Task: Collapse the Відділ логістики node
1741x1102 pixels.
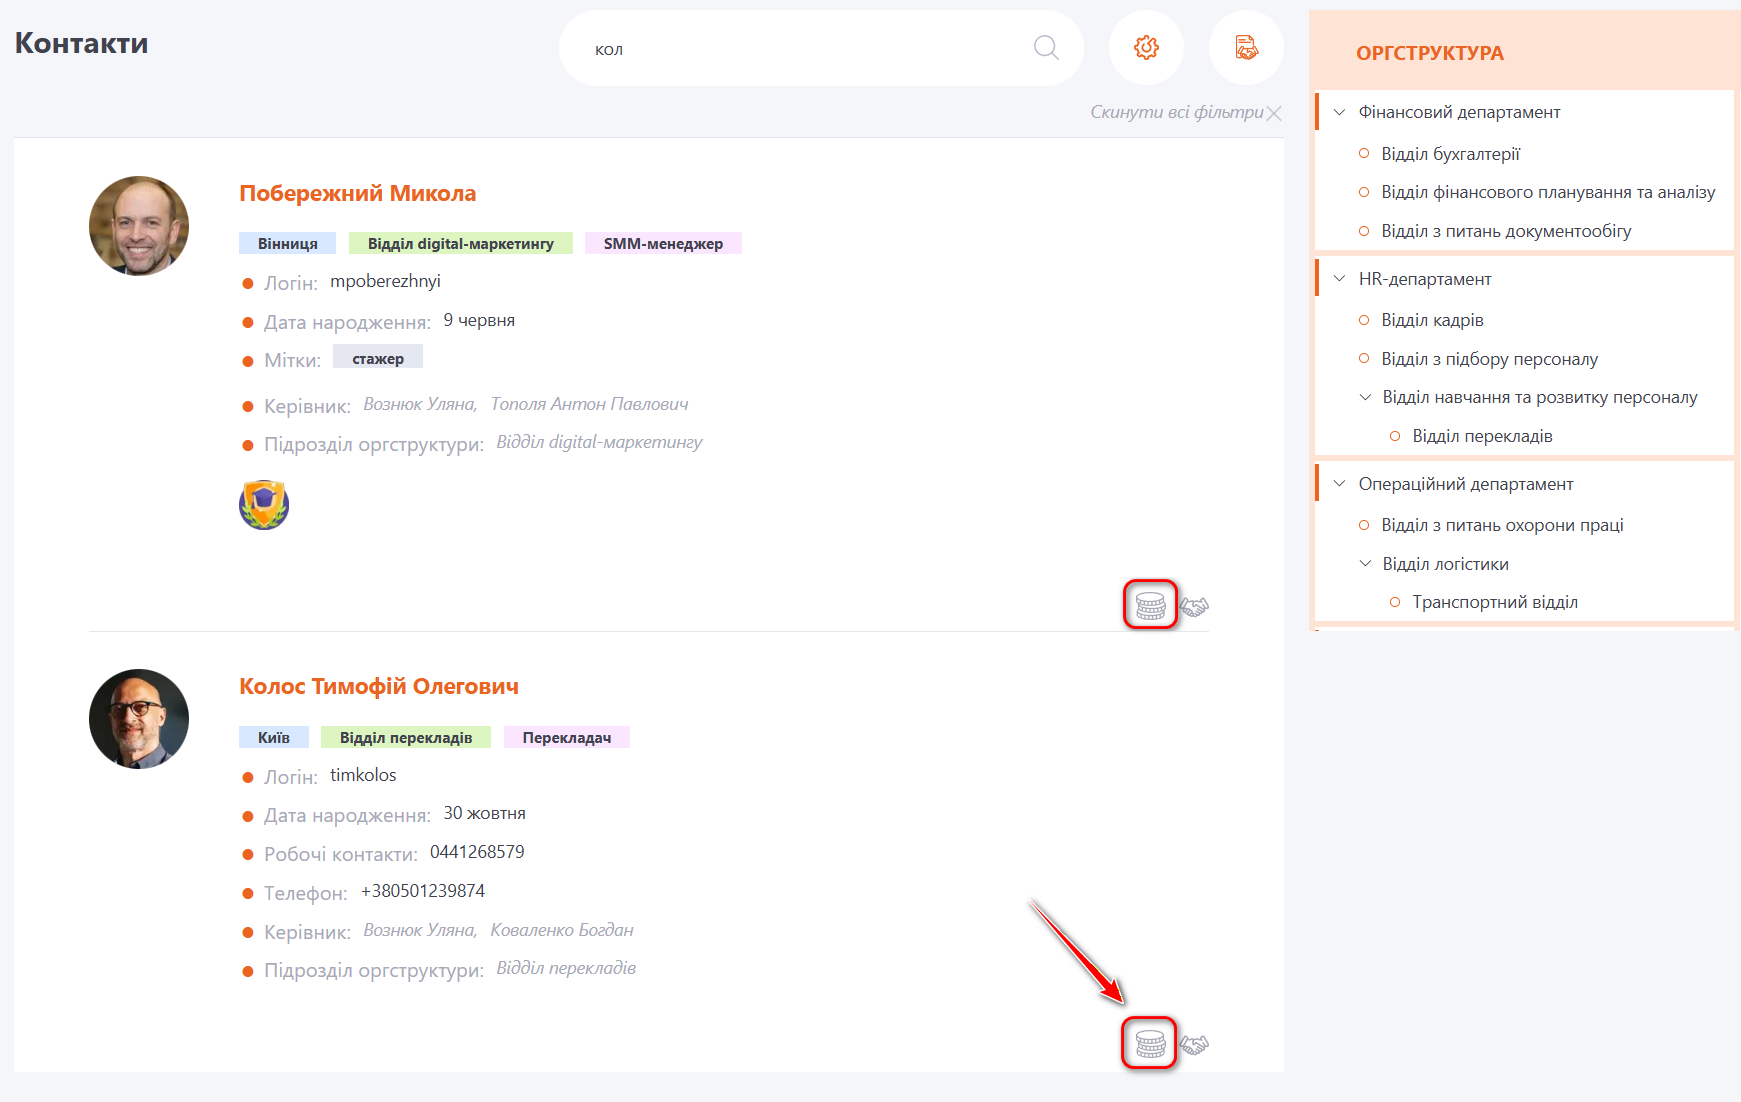Action: pos(1365,564)
